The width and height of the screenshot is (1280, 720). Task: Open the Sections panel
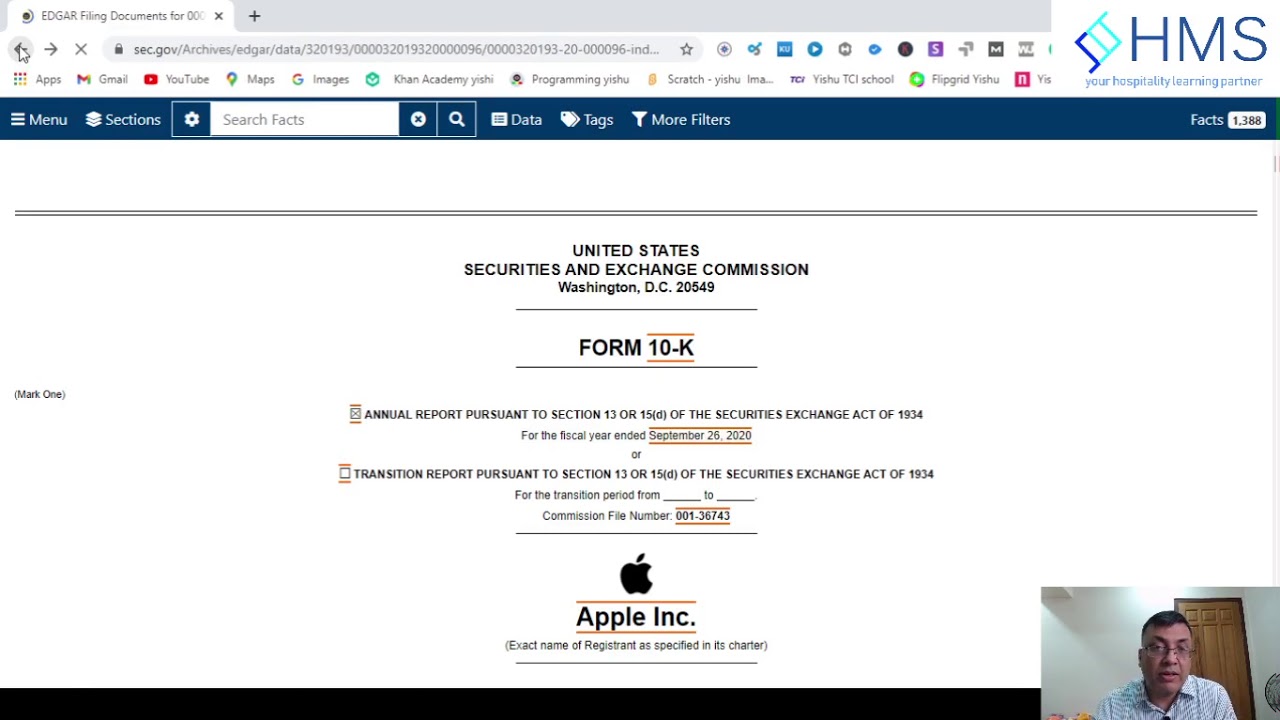123,120
